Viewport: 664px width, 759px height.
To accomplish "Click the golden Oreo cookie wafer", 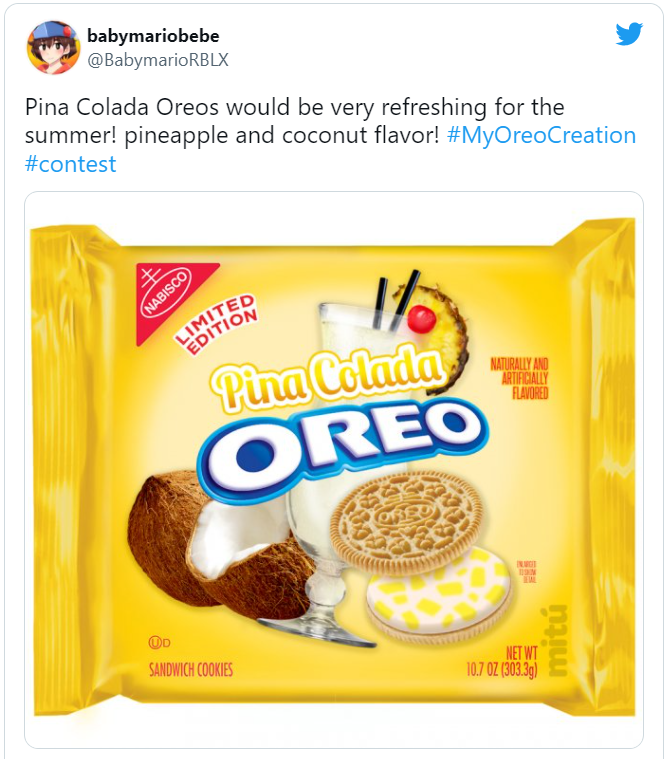I will (405, 513).
